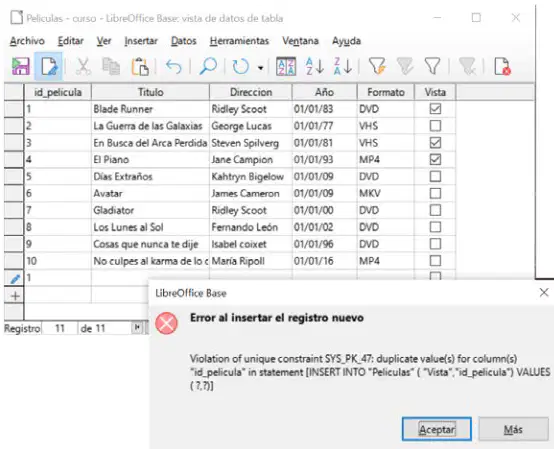Click the record number field

[59, 329]
